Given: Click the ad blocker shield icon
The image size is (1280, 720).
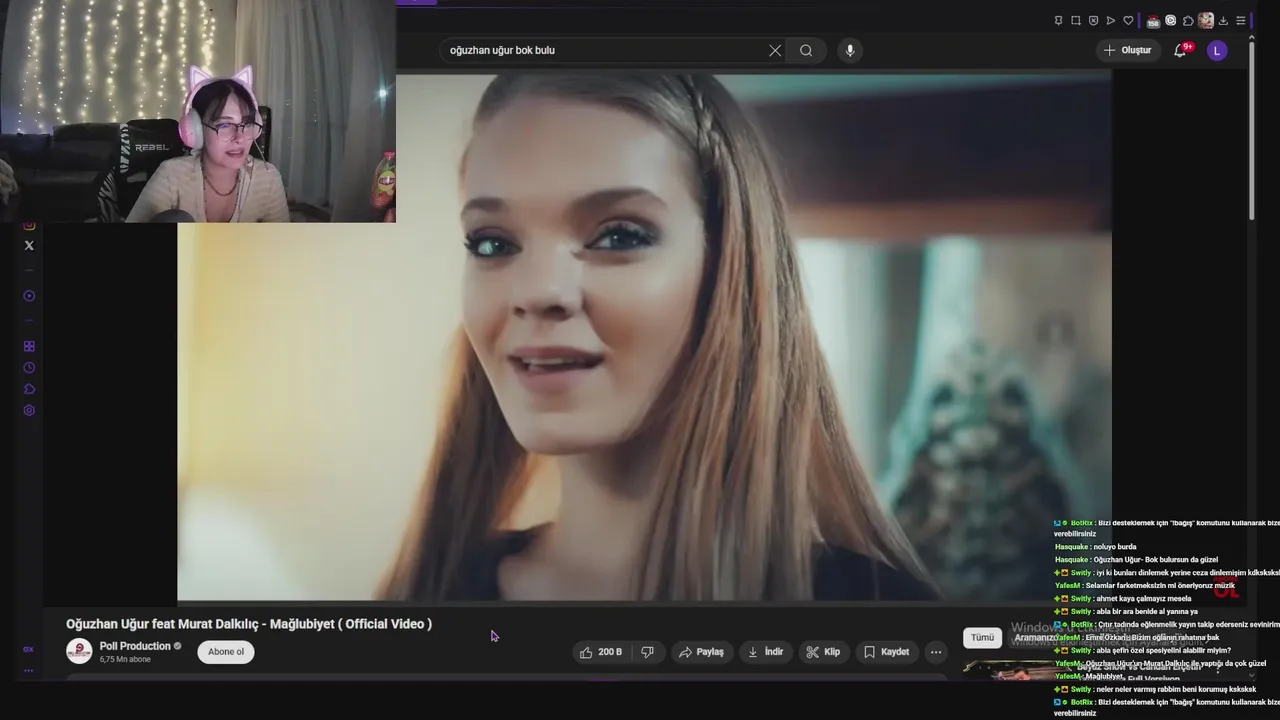Looking at the screenshot, I should point(1093,20).
